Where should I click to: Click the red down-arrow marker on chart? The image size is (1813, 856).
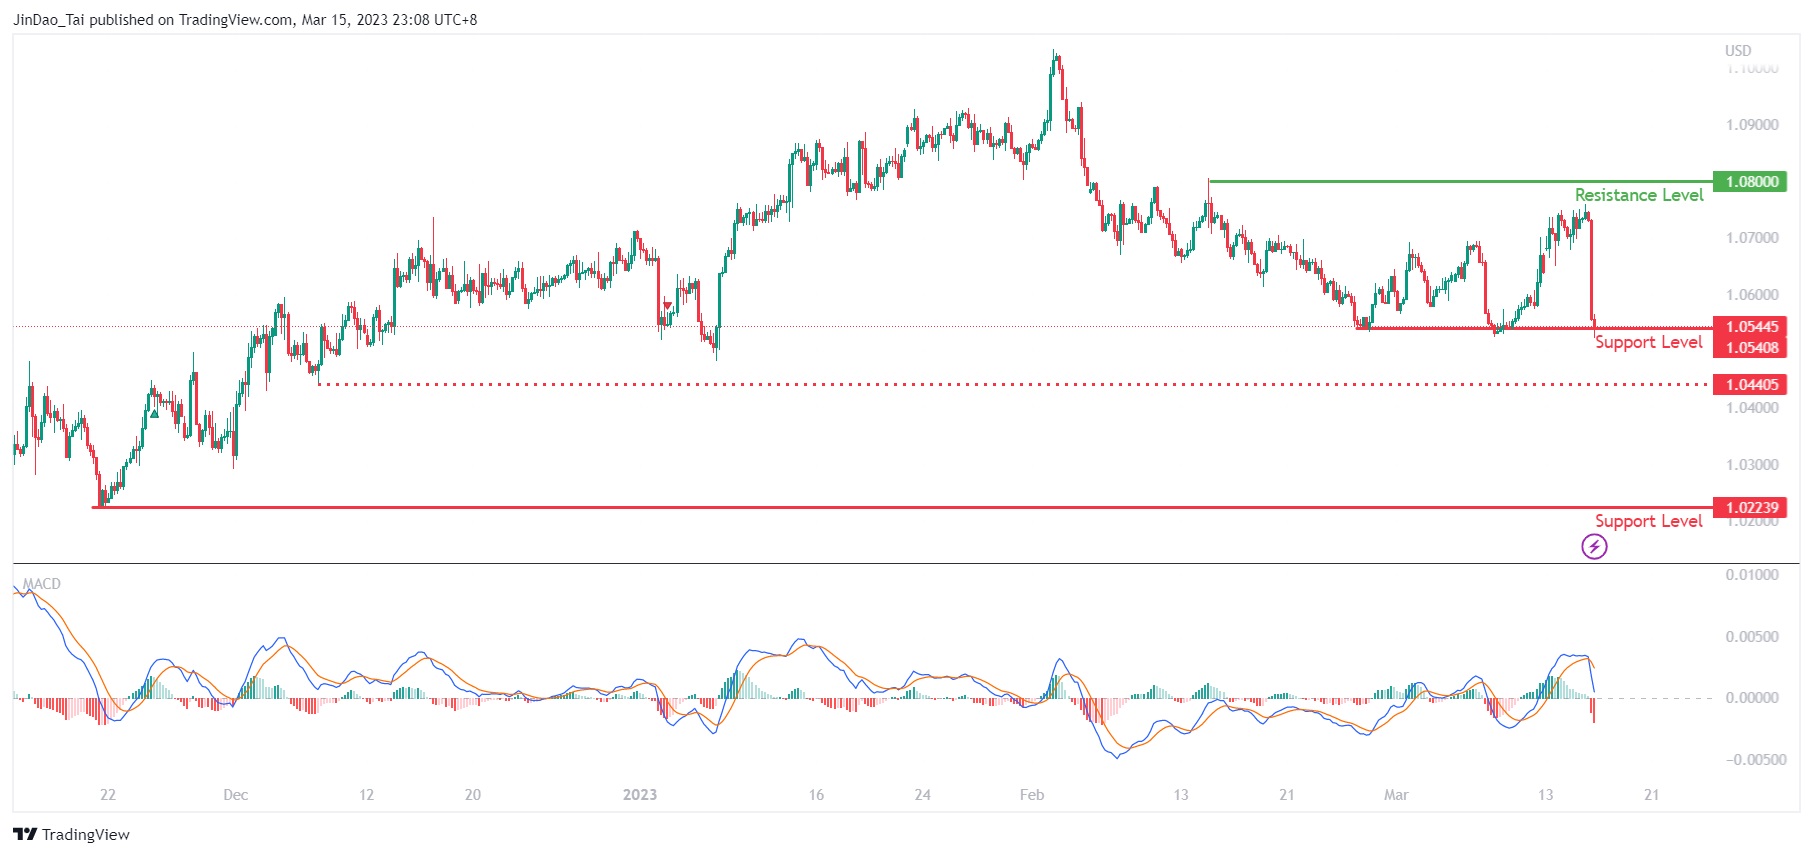coord(667,305)
